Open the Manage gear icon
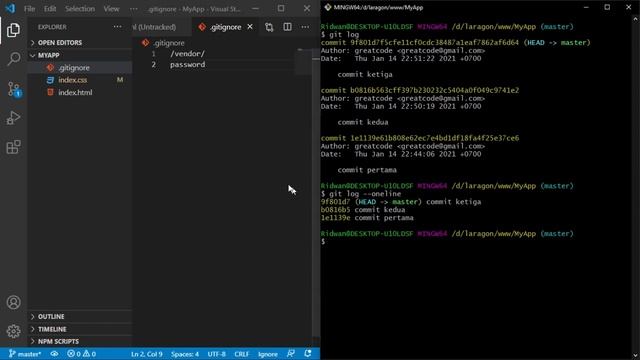 tap(13, 331)
